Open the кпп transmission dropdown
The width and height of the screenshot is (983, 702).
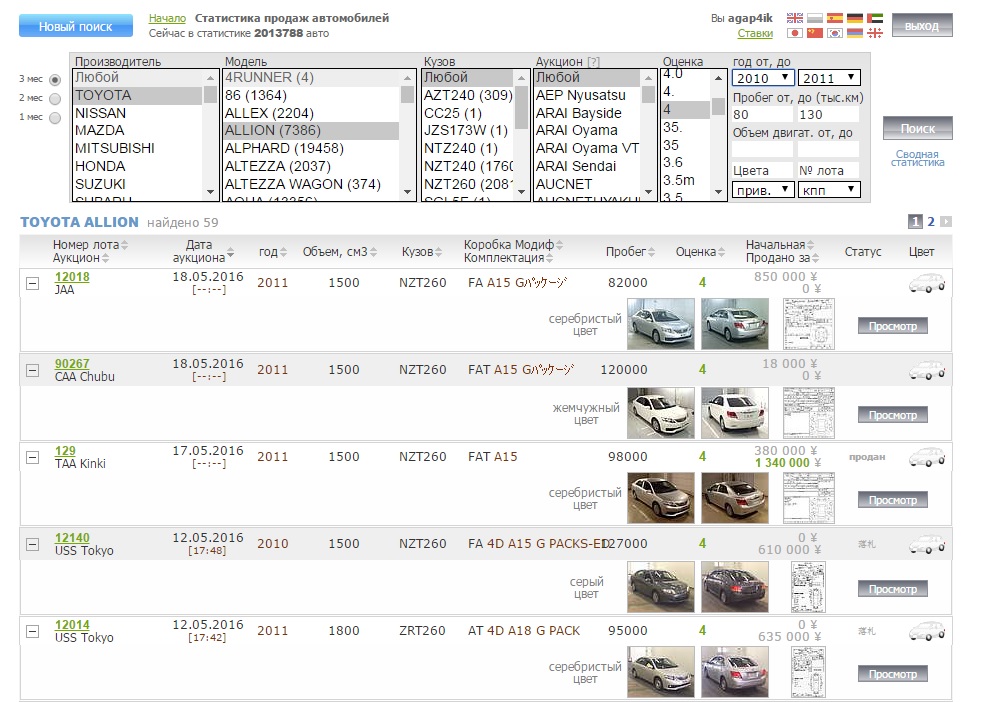click(x=829, y=189)
